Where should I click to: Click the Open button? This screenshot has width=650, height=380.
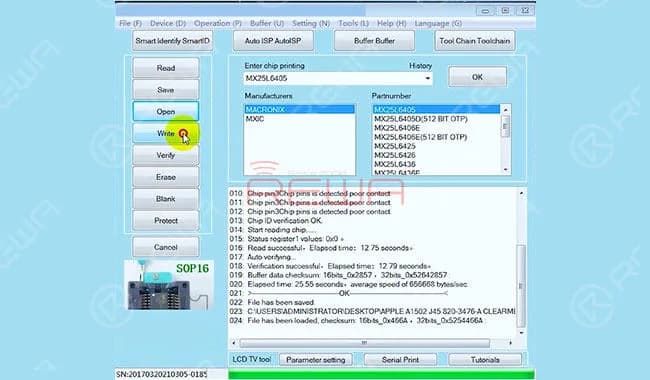coord(166,111)
